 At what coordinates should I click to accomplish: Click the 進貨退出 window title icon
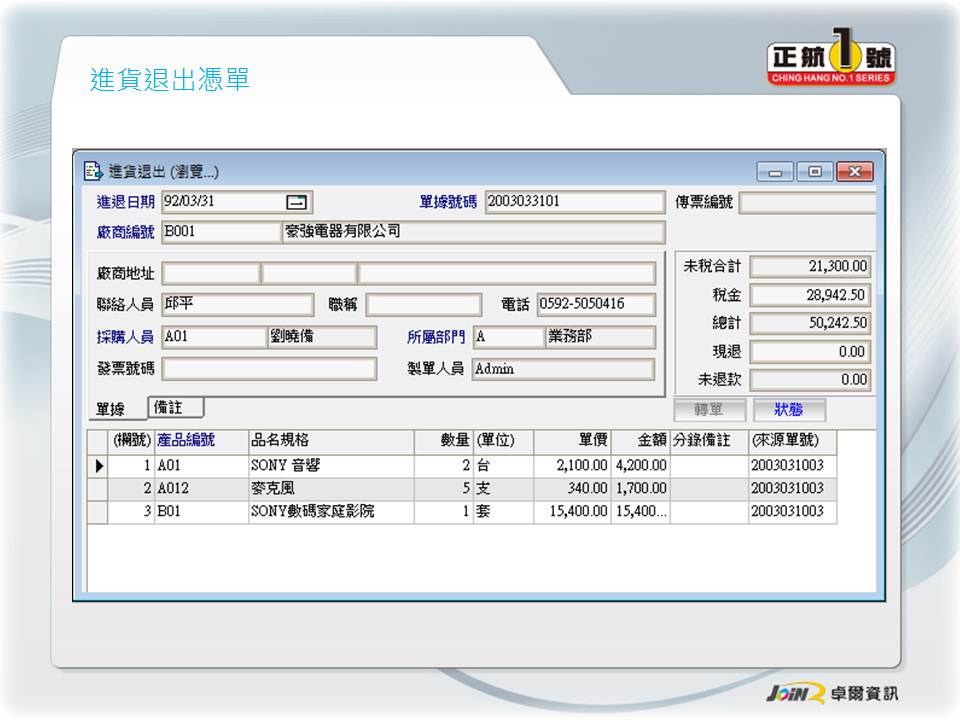click(93, 171)
